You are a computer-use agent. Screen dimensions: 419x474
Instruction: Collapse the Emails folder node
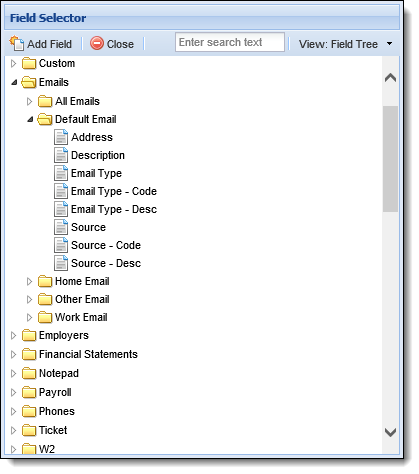(x=14, y=82)
